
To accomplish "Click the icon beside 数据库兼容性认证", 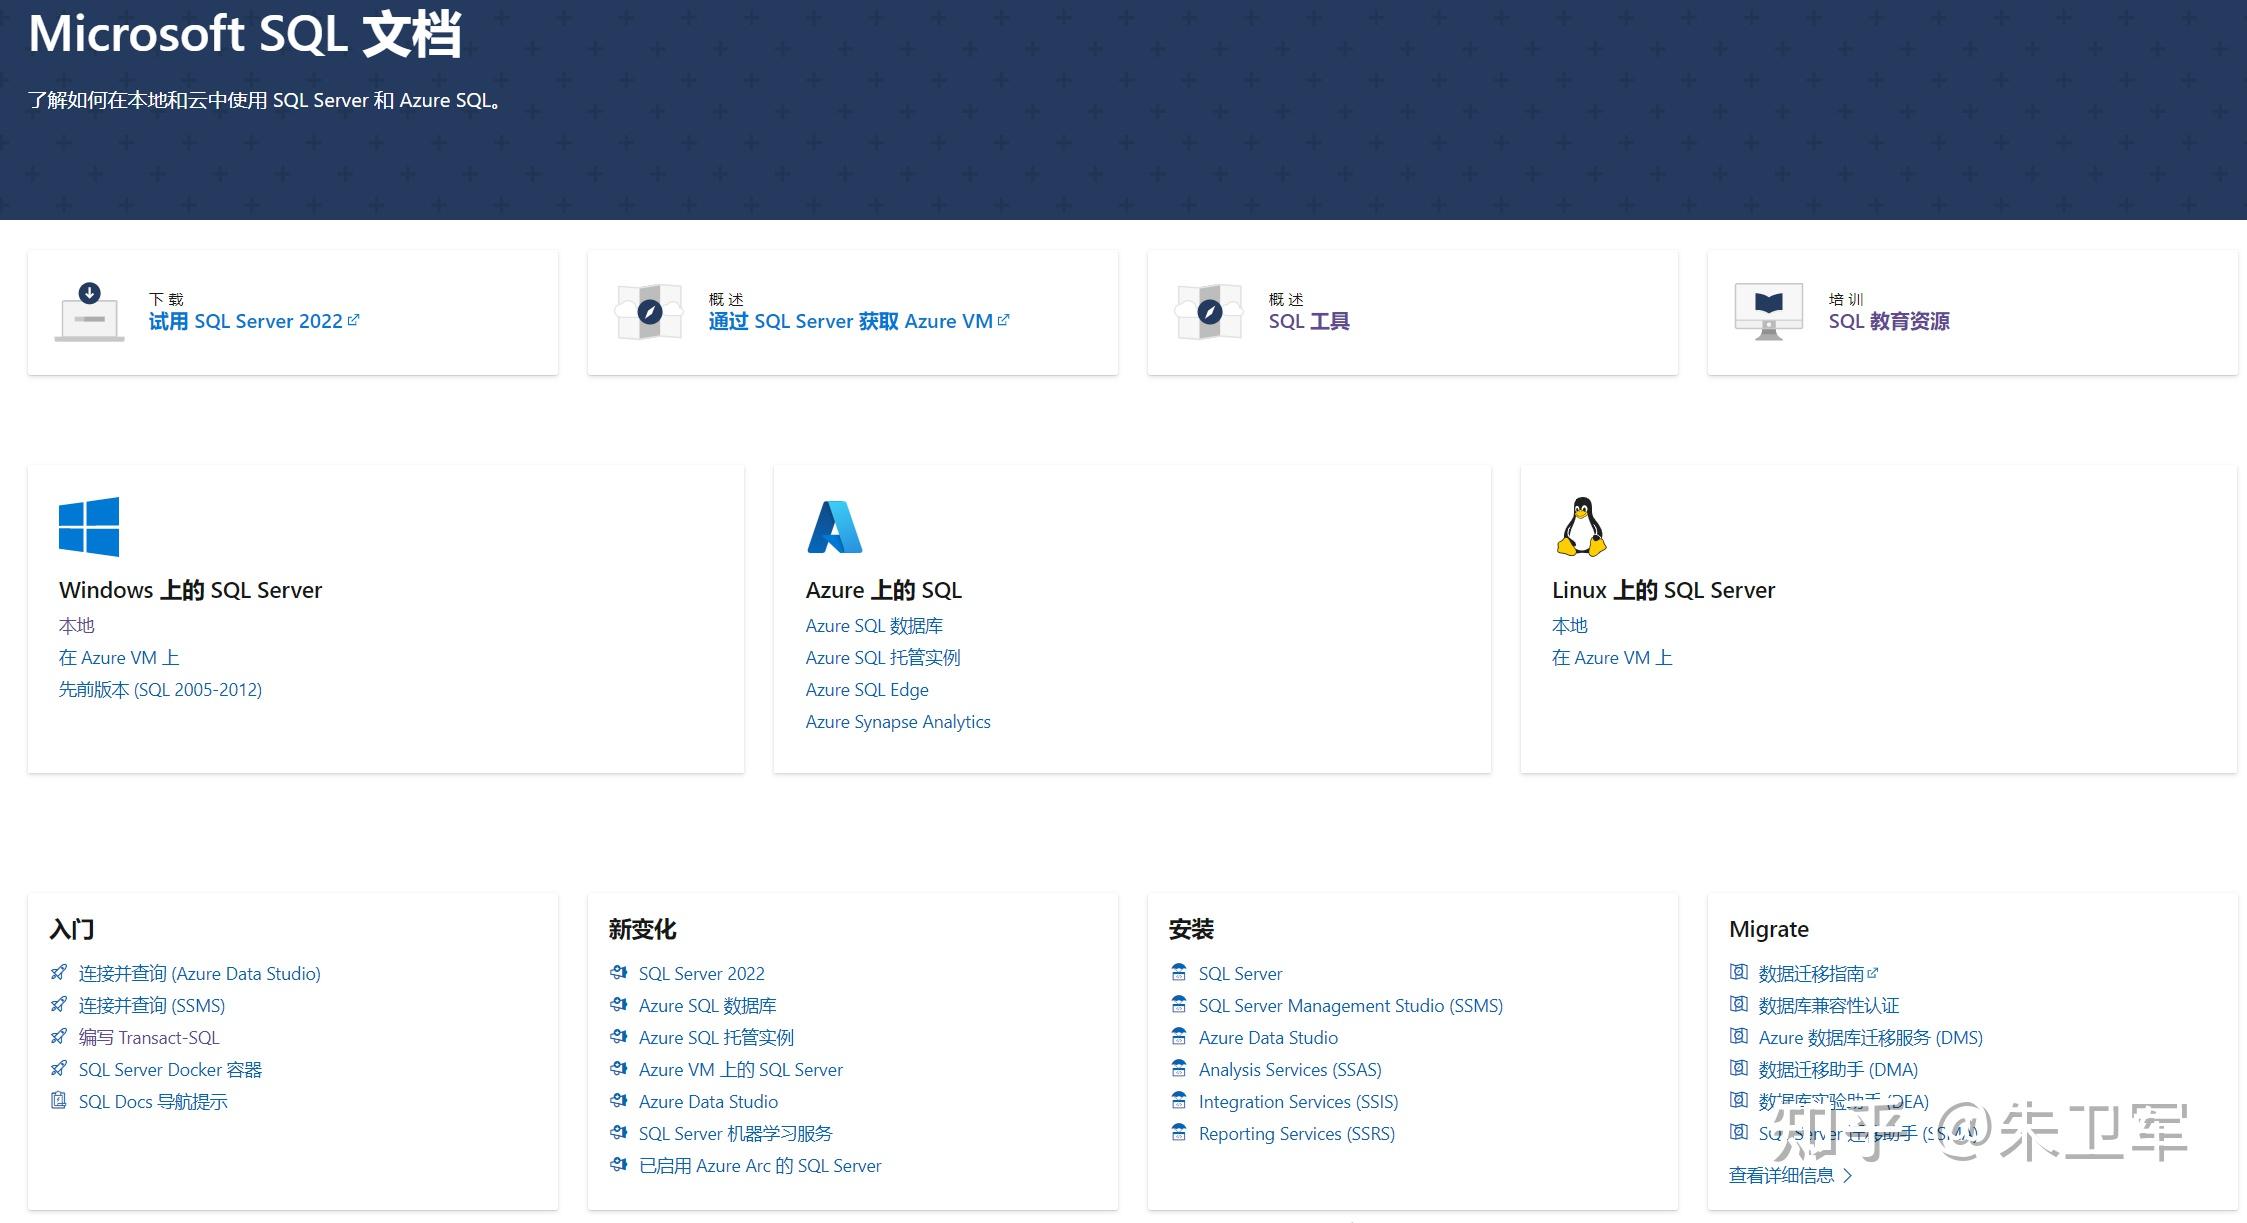I will point(1739,1004).
